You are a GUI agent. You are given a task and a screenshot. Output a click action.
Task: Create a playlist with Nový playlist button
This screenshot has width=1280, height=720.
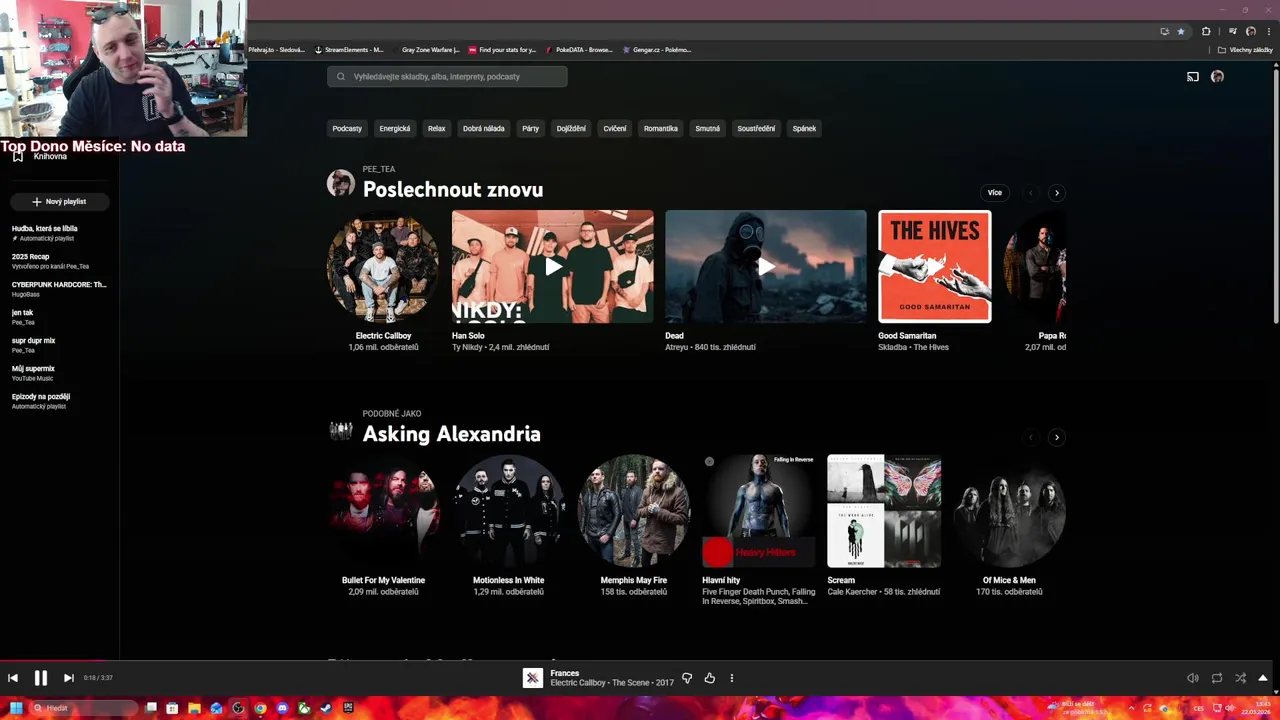coord(59,201)
